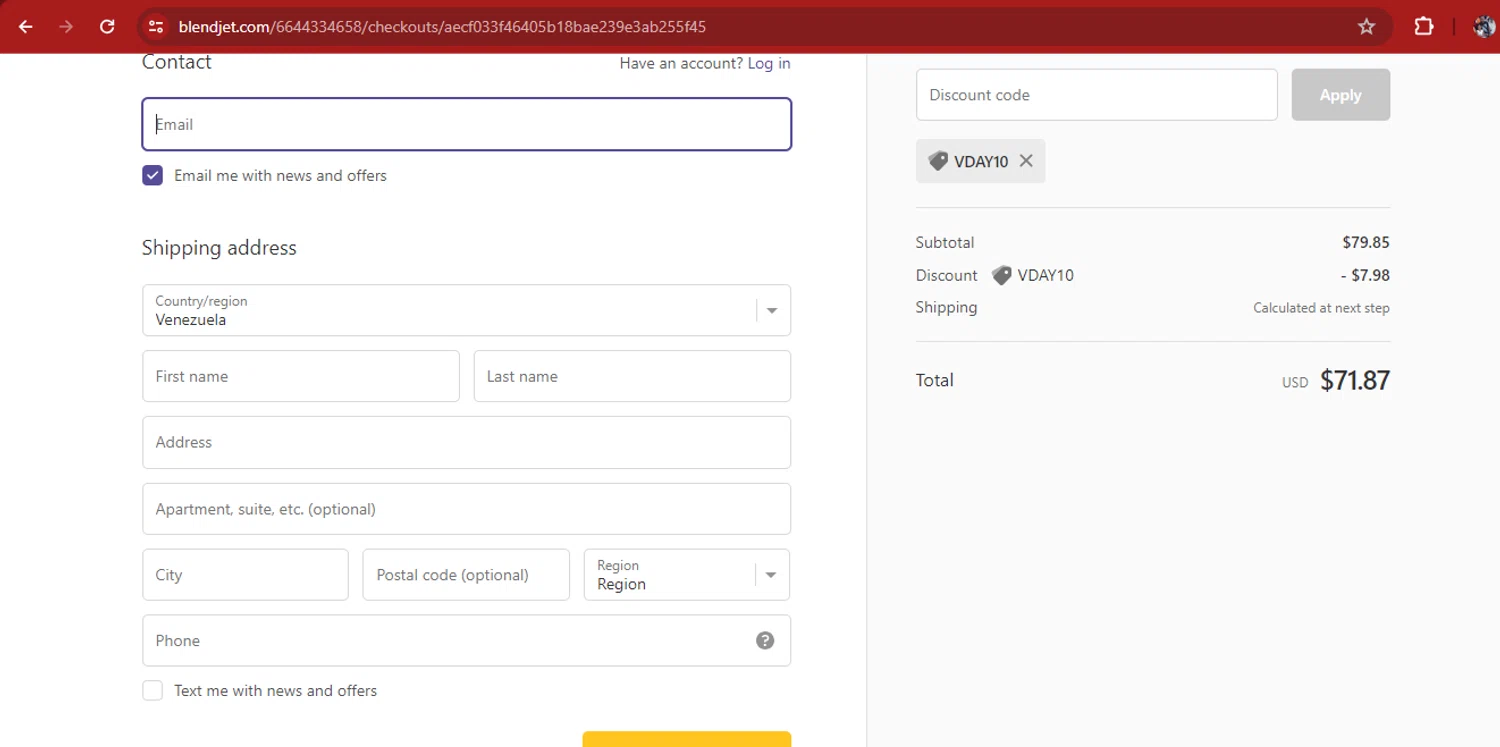This screenshot has height=747, width=1500.
Task: Click the $71.87 total amount
Action: pyautogui.click(x=1355, y=380)
